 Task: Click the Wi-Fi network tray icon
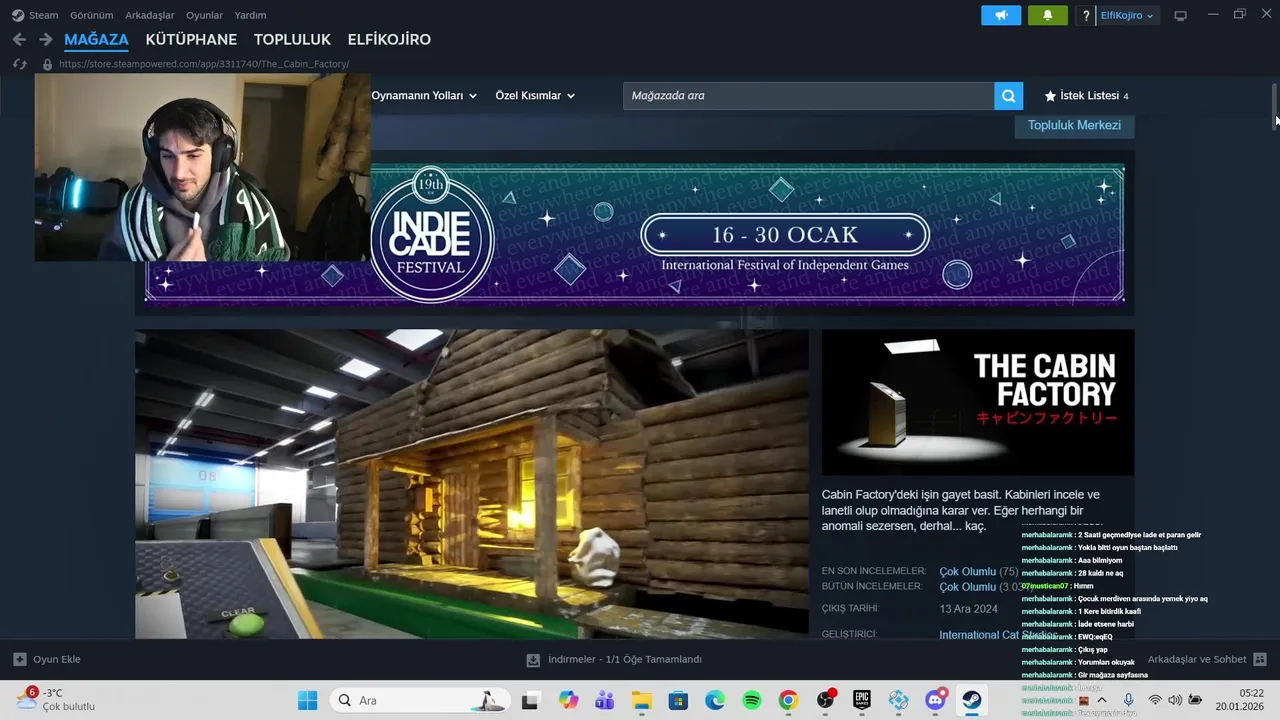click(1155, 700)
